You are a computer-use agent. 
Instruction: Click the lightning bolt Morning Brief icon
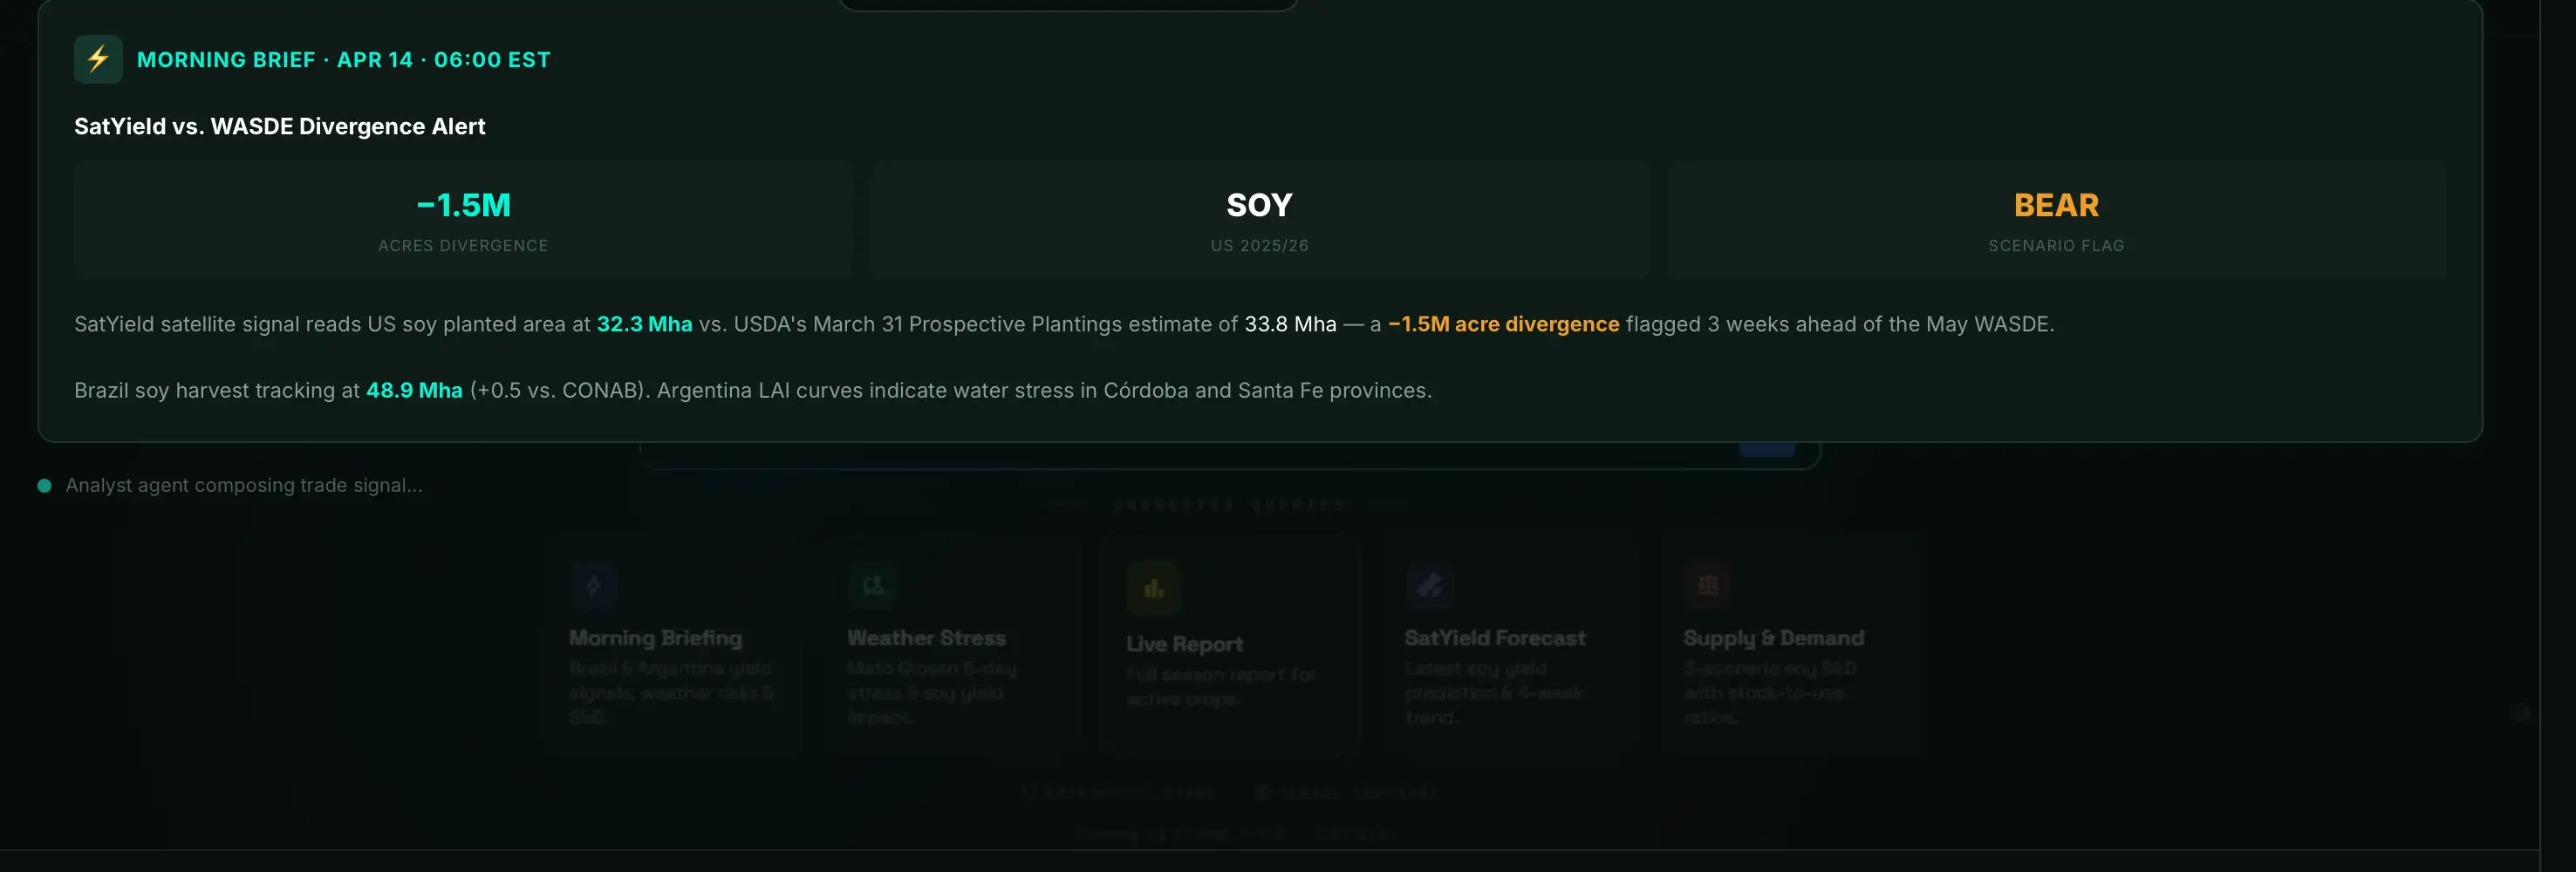tap(98, 59)
